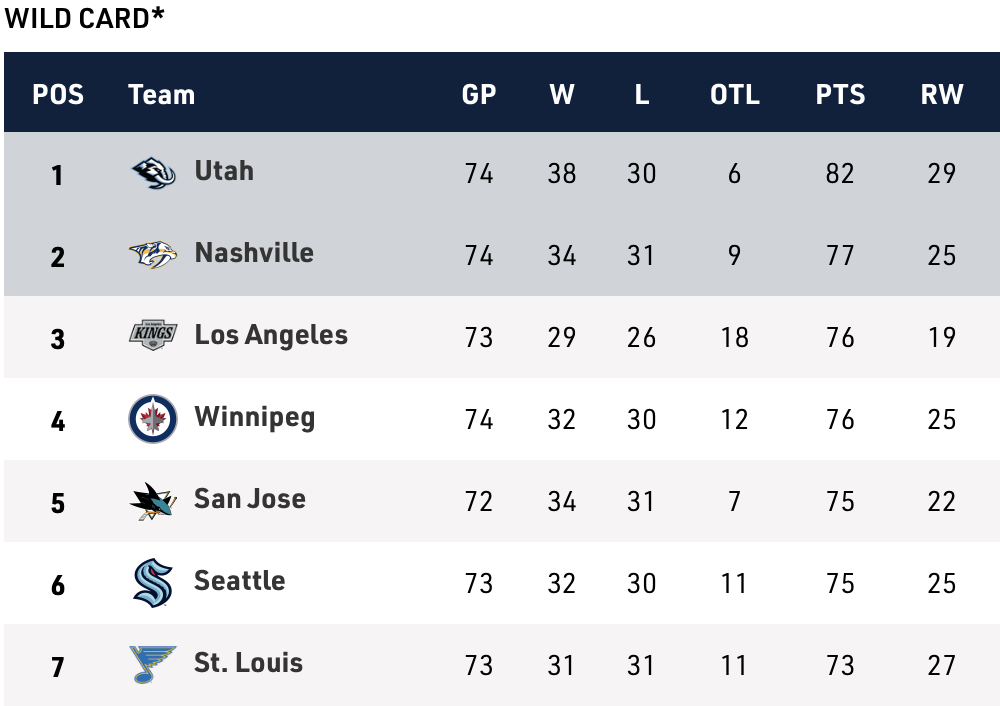Open the Winnipeg team name link
This screenshot has height=706, width=1000.
click(254, 417)
